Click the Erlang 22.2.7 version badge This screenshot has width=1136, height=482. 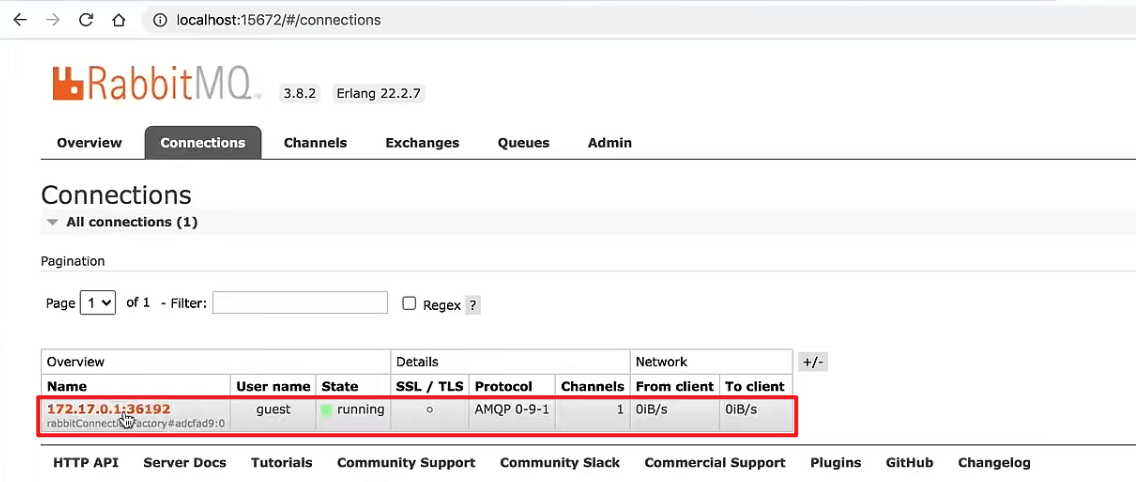click(378, 94)
